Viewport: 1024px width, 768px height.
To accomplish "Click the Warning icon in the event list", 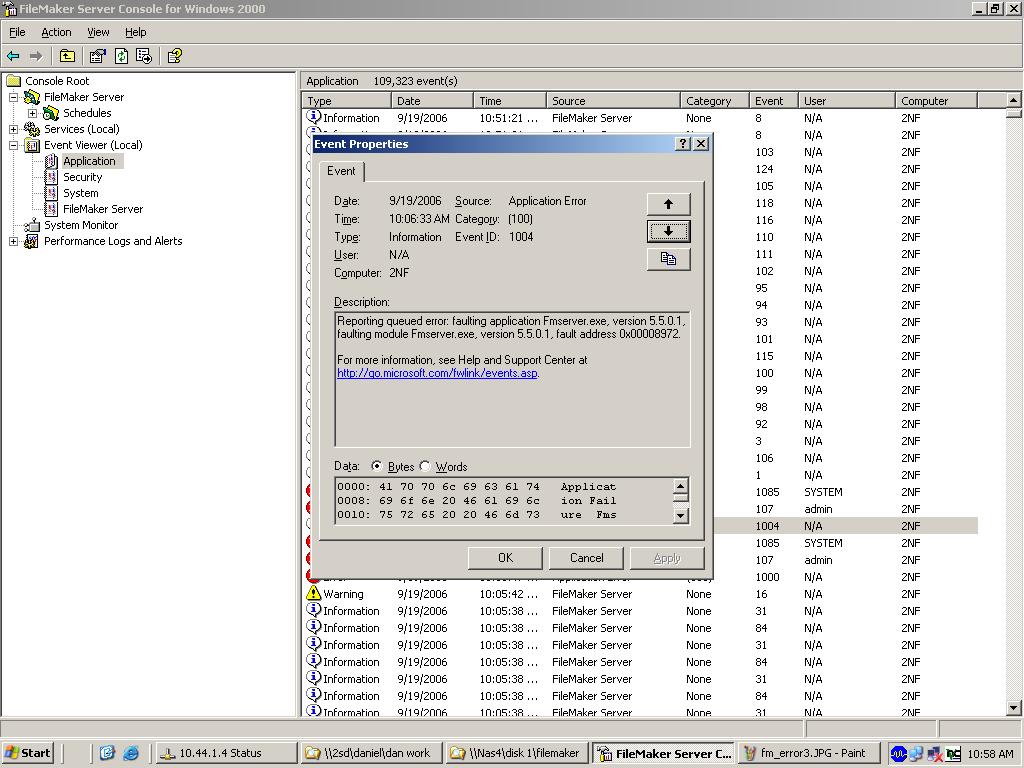I will pyautogui.click(x=313, y=593).
